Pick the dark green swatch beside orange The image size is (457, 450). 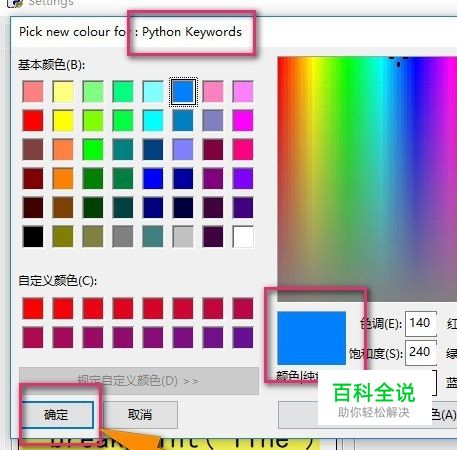(93, 178)
